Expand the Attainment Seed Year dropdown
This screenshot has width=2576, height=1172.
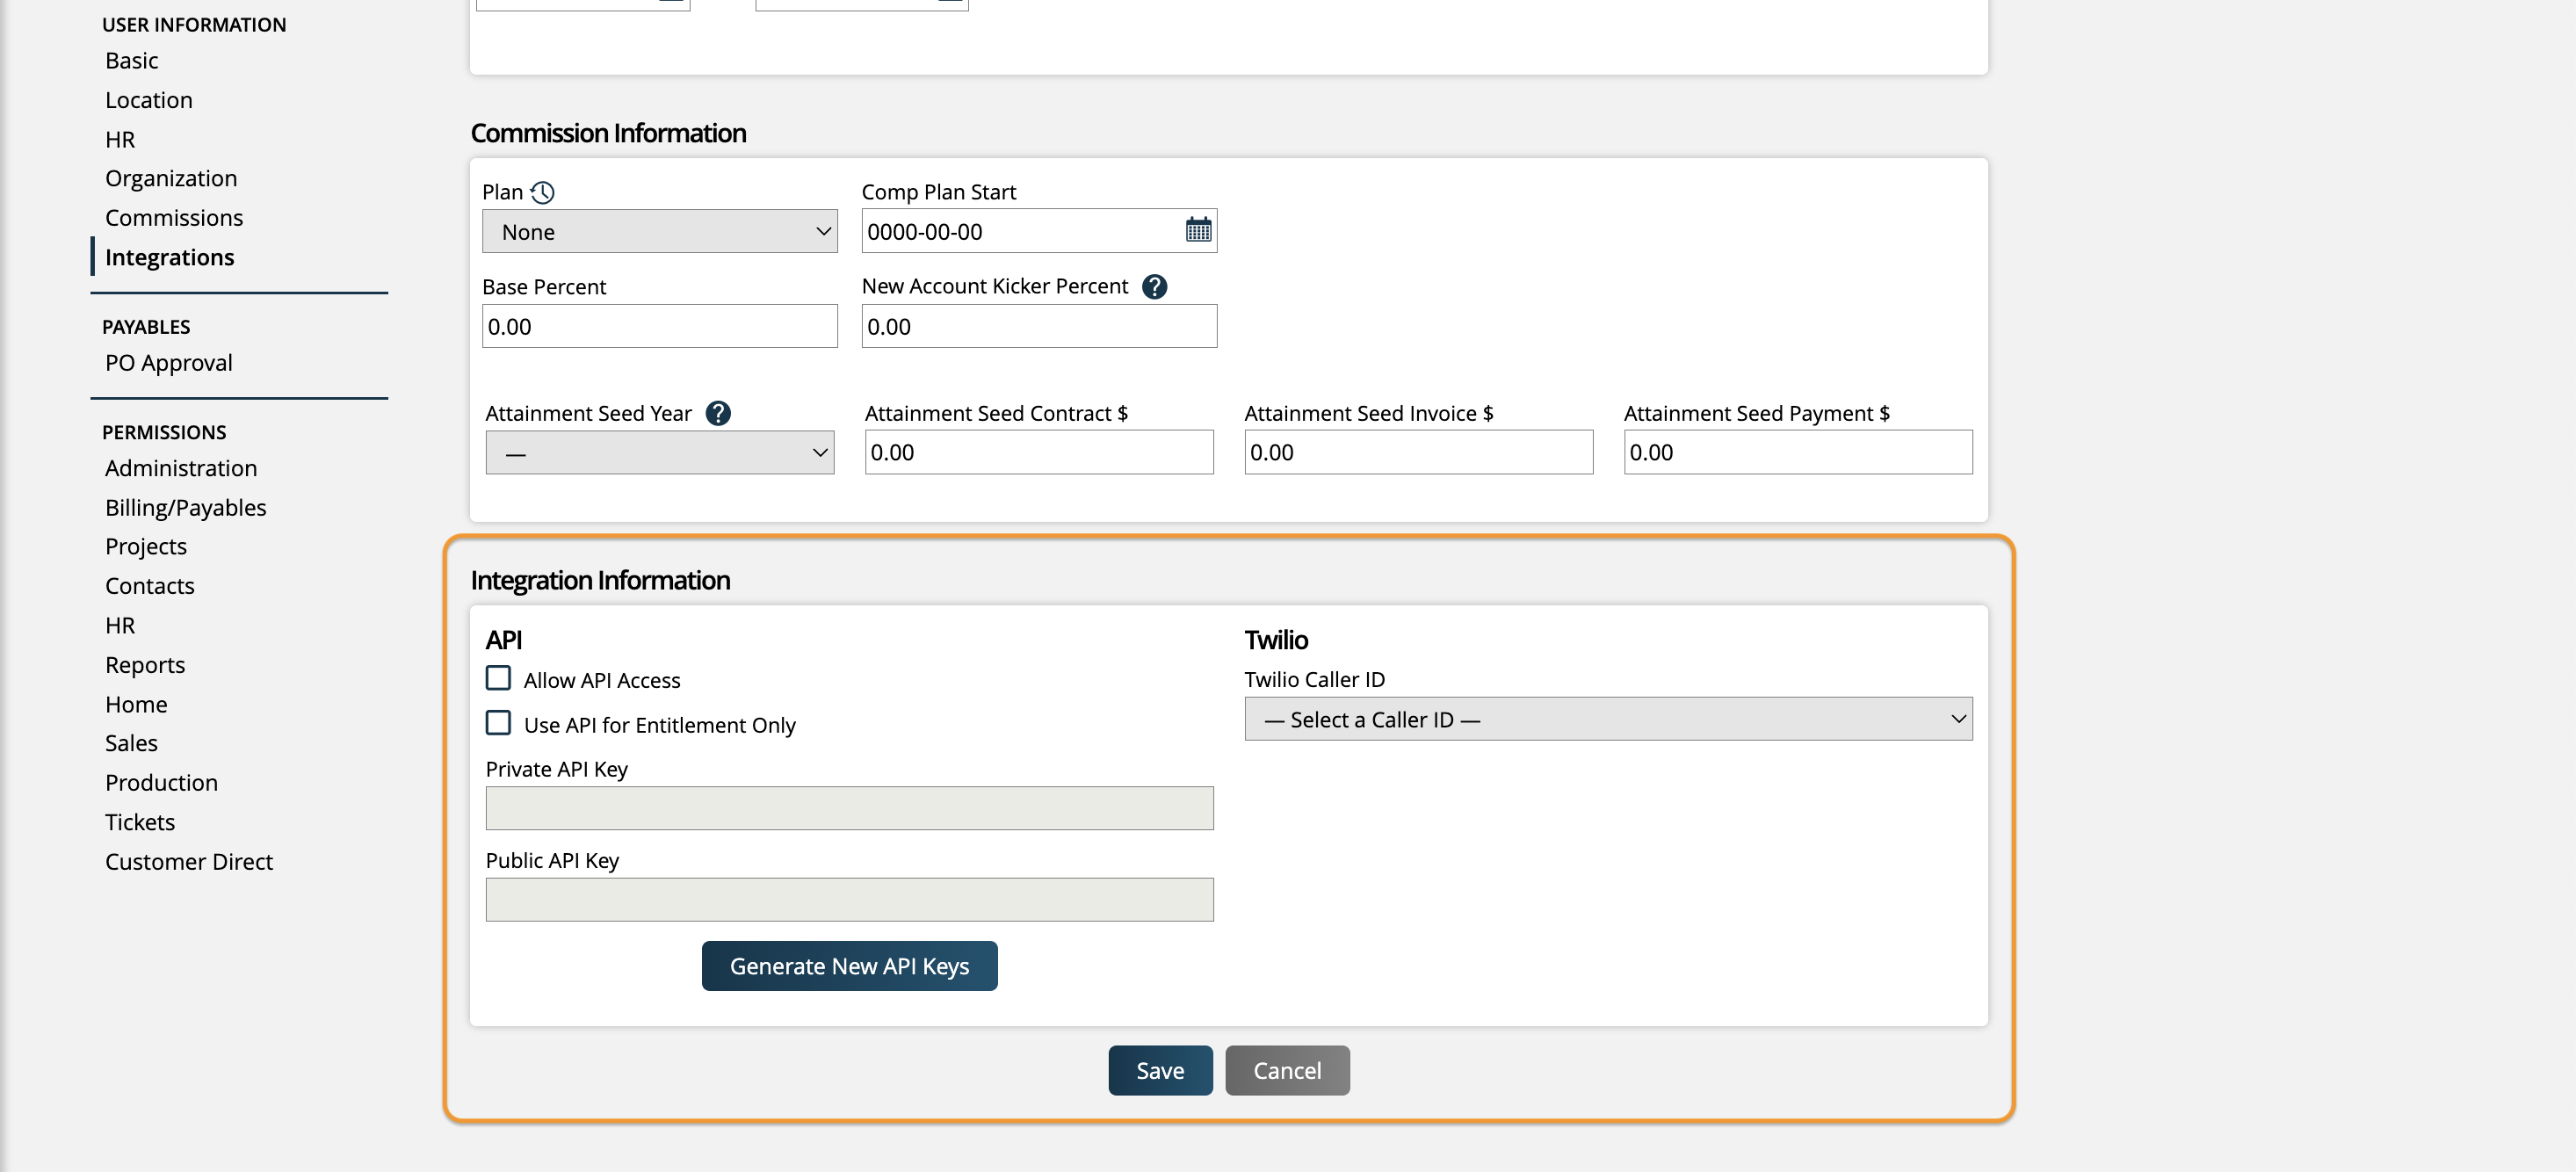tap(659, 453)
